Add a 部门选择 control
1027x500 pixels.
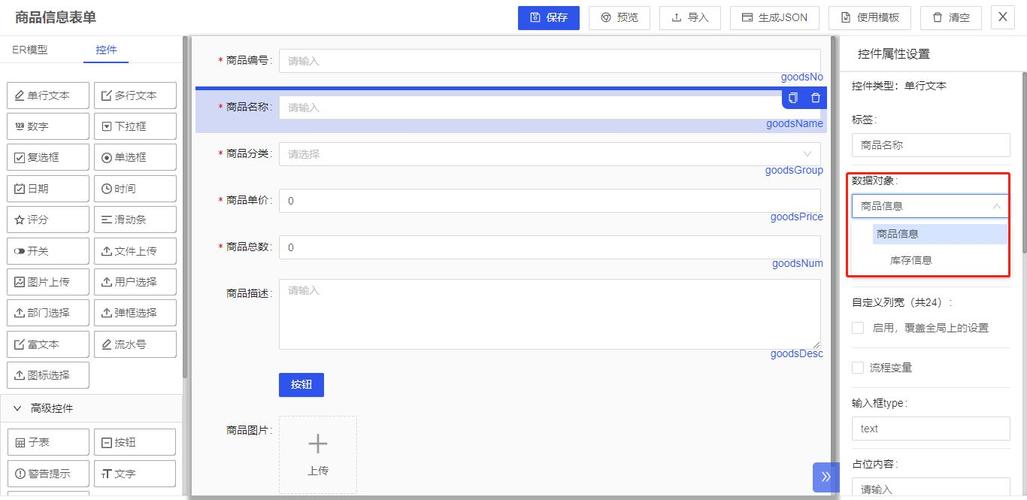[48, 313]
